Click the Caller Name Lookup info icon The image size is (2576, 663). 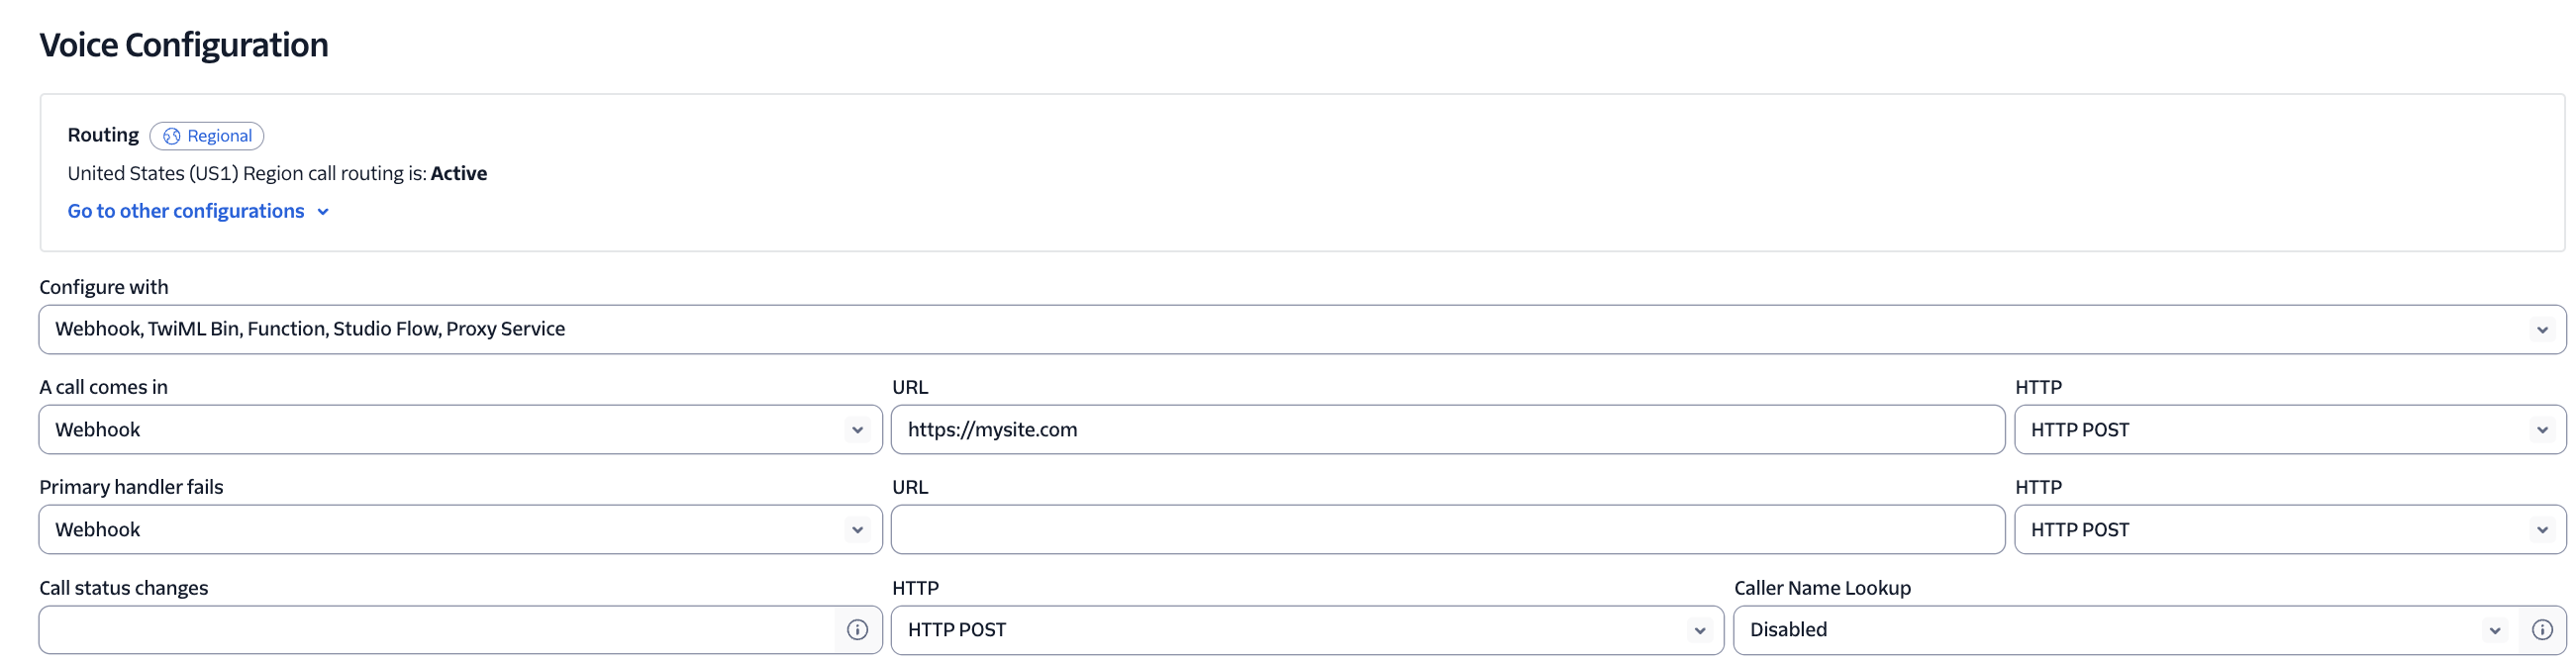(x=2542, y=630)
